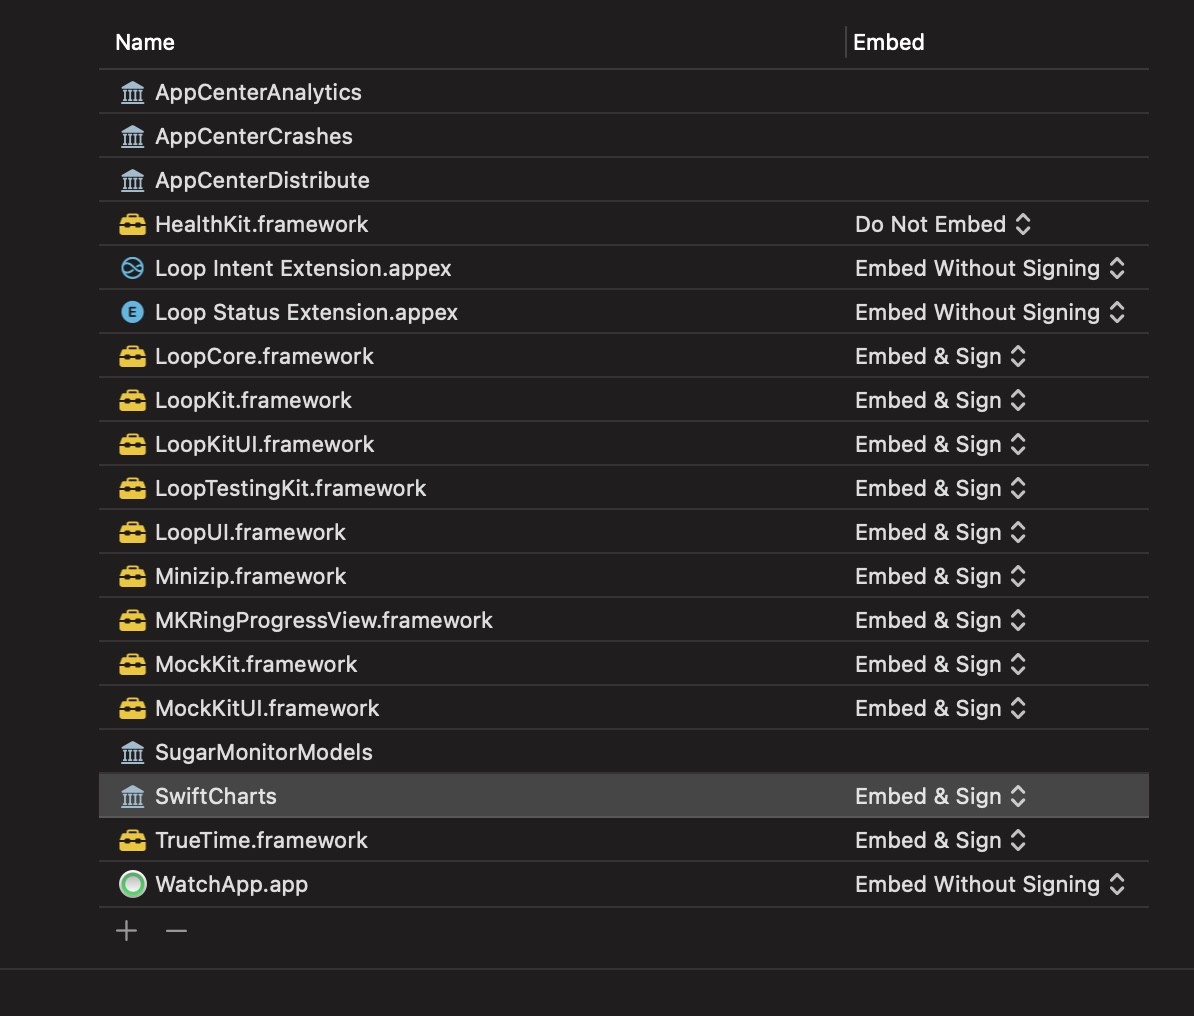The width and height of the screenshot is (1194, 1016).
Task: Click the LoopUI.framework toolbox icon
Action: [132, 532]
